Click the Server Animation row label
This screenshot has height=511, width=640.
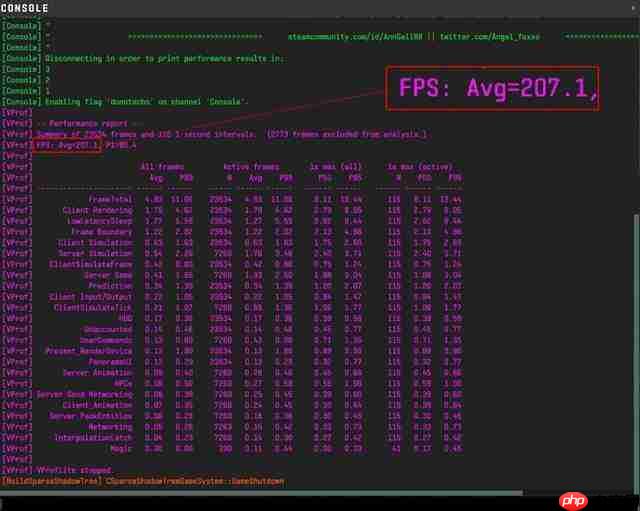pyautogui.click(x=98, y=373)
